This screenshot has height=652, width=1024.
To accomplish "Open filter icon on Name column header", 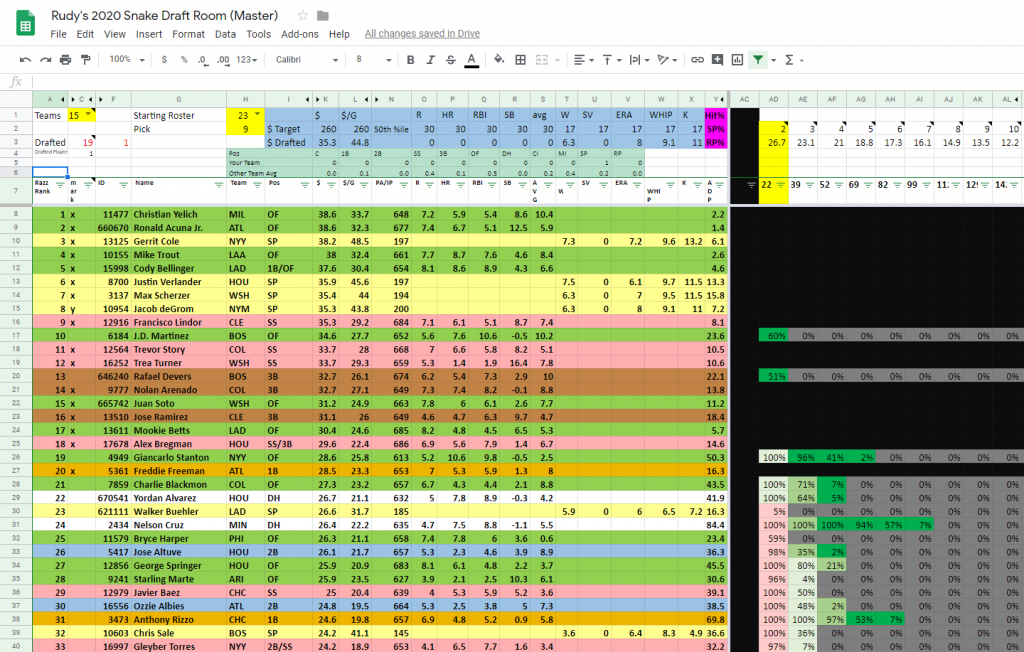I will pyautogui.click(x=219, y=185).
